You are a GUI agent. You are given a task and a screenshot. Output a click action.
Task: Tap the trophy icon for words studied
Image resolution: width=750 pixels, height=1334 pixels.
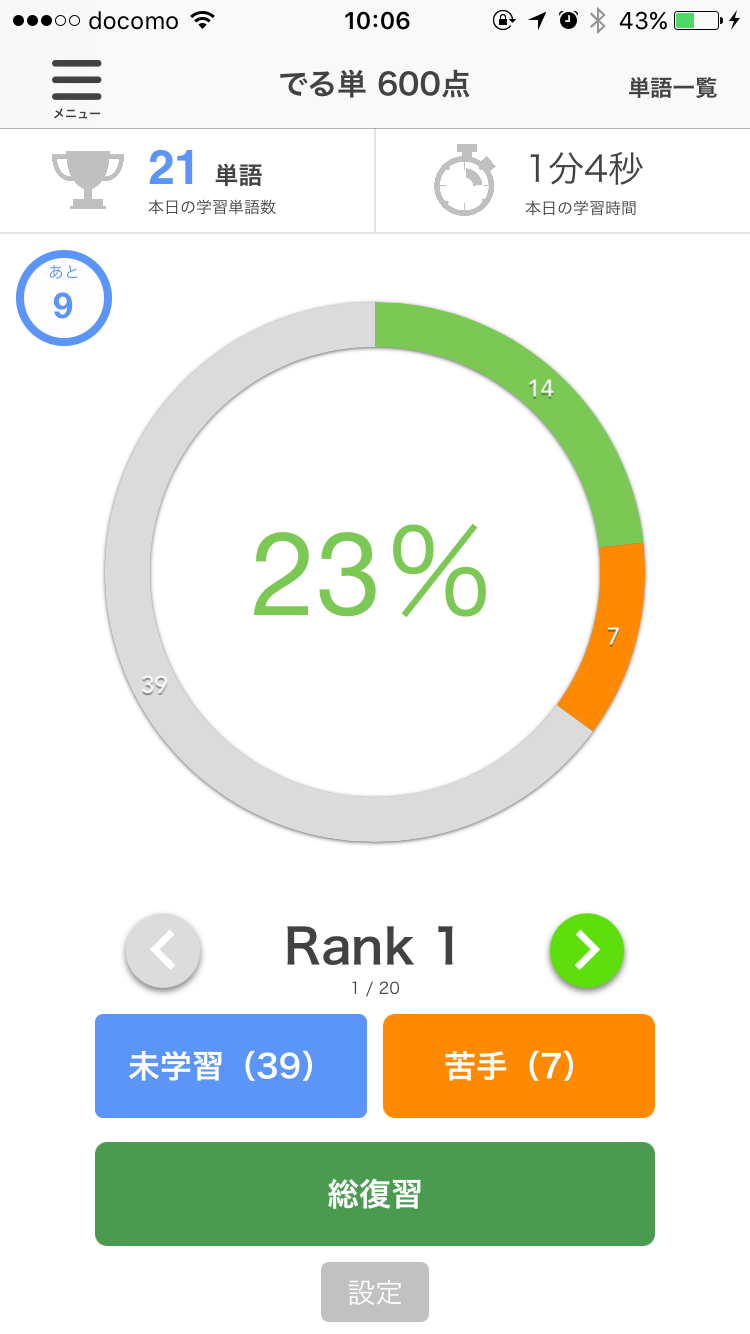(88, 179)
